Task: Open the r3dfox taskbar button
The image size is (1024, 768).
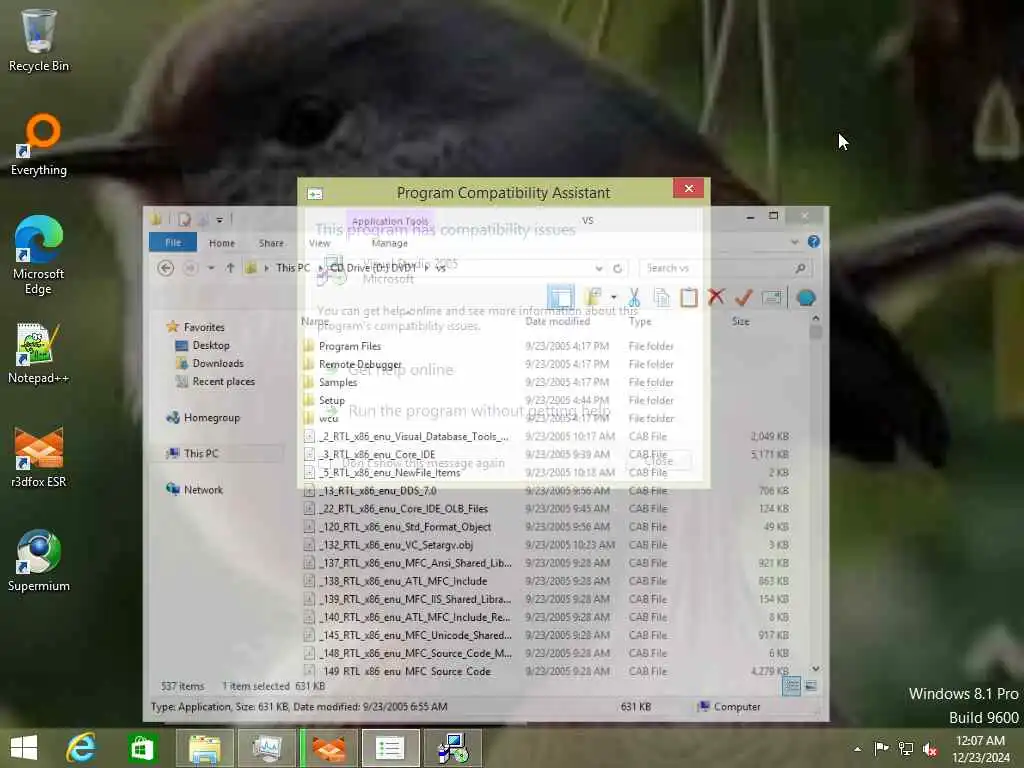Action: point(328,748)
